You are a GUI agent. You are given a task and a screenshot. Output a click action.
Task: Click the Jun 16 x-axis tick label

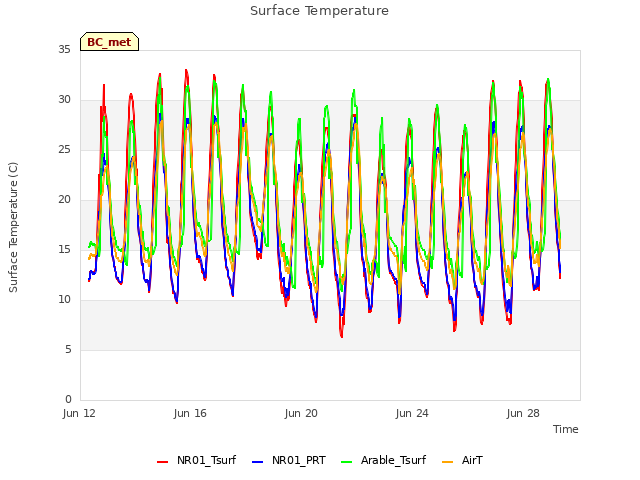pos(190,413)
